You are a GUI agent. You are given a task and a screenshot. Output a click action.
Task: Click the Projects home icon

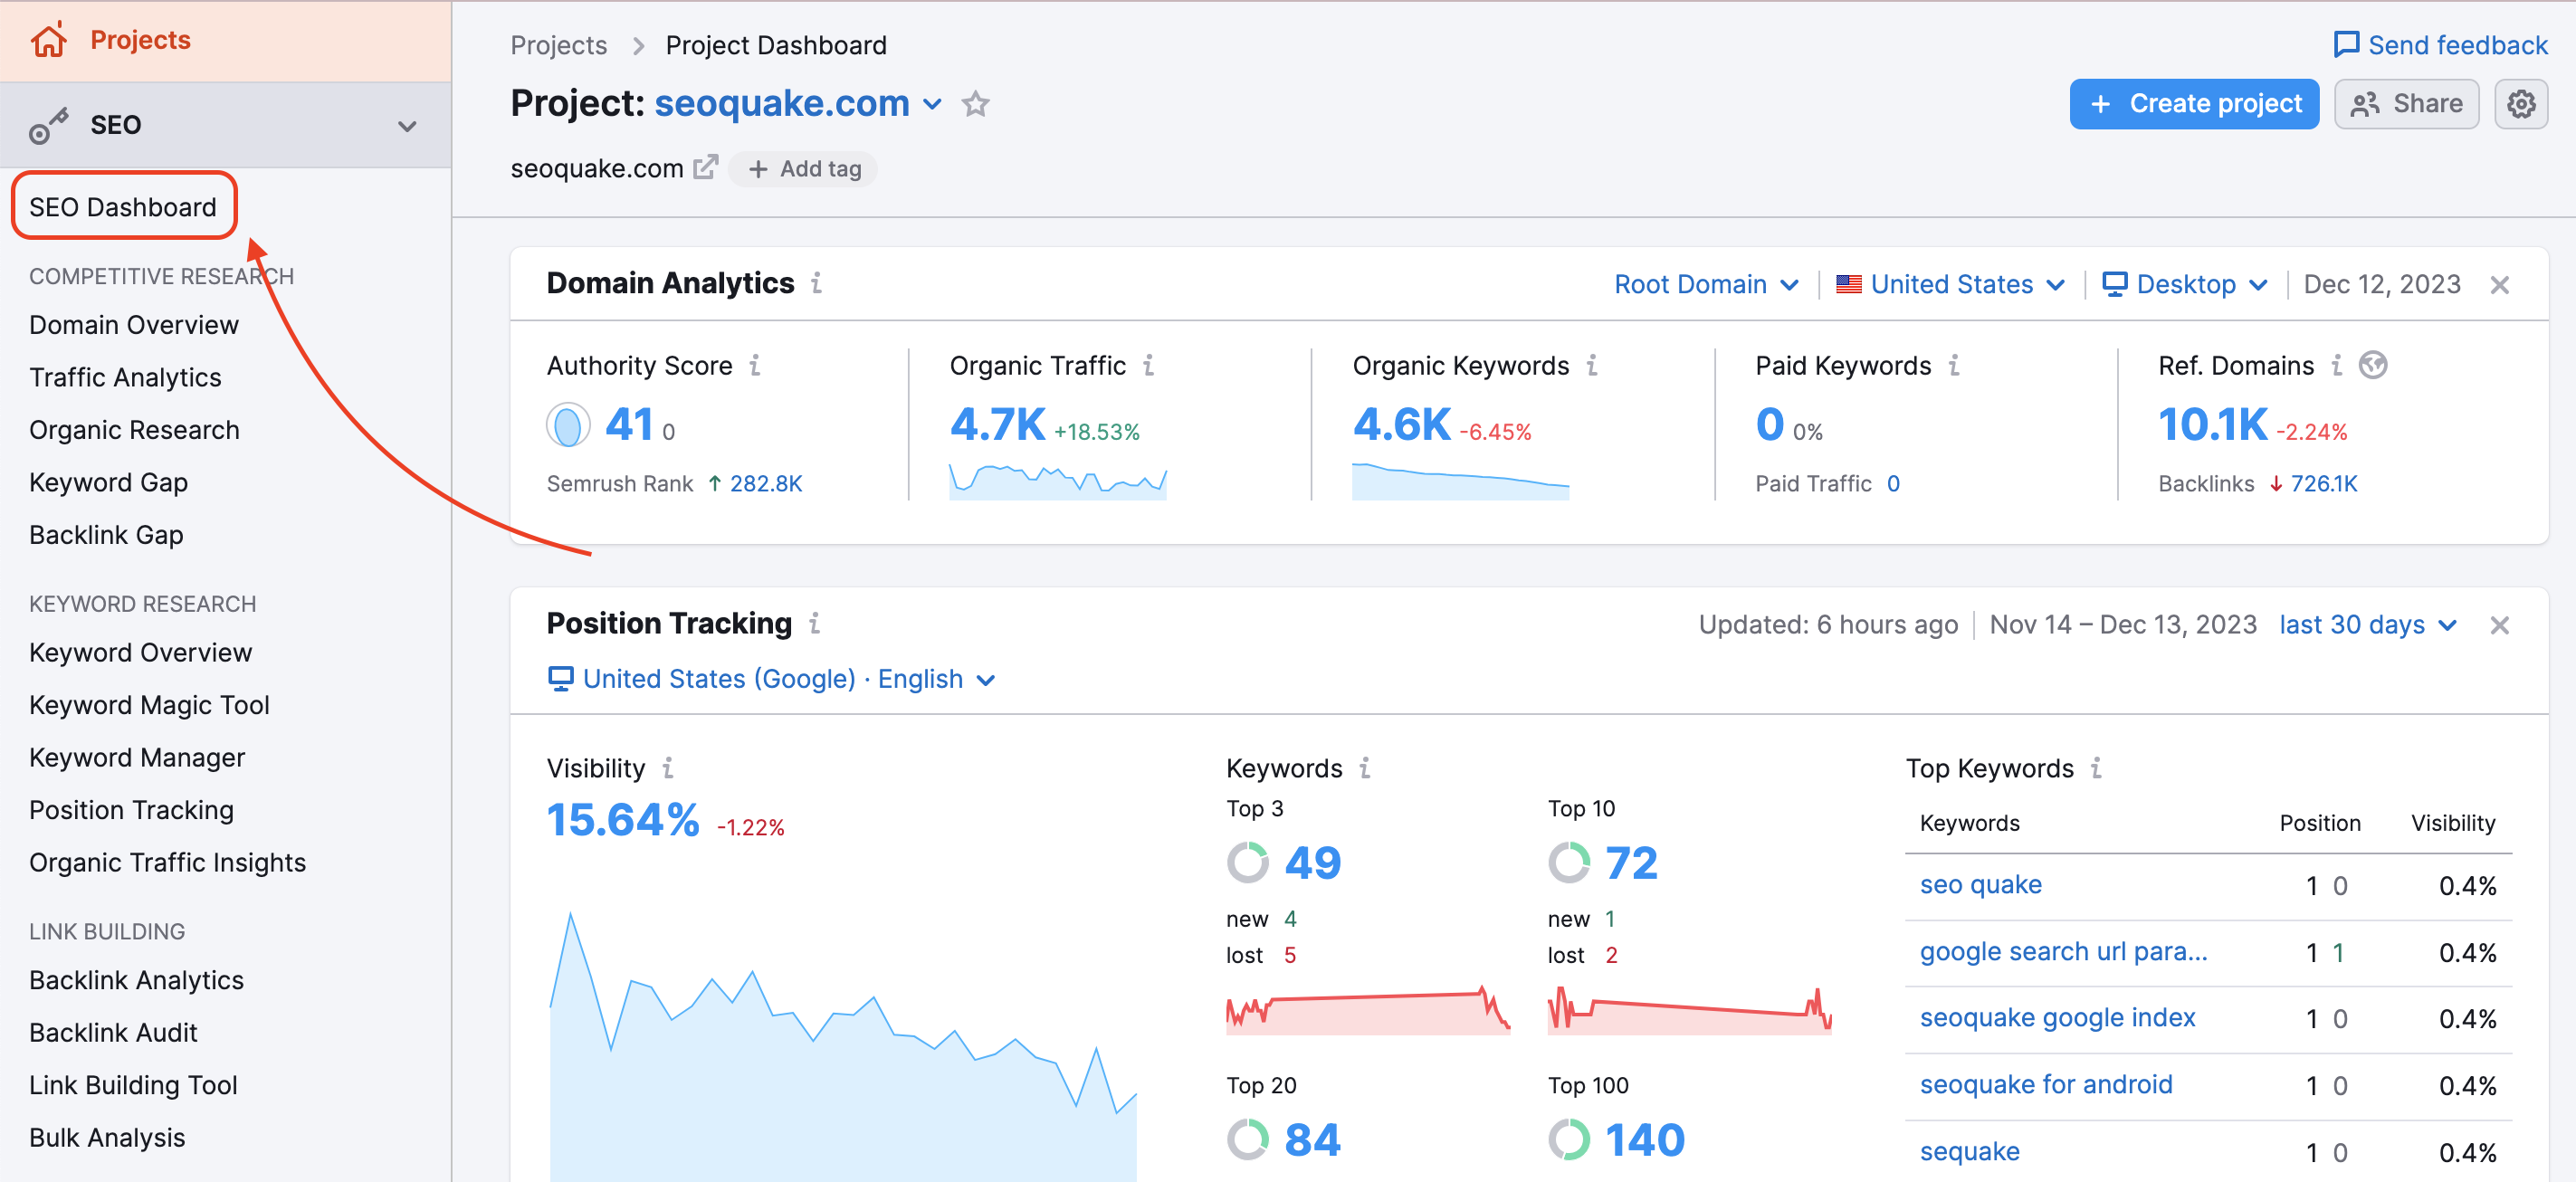(48, 40)
